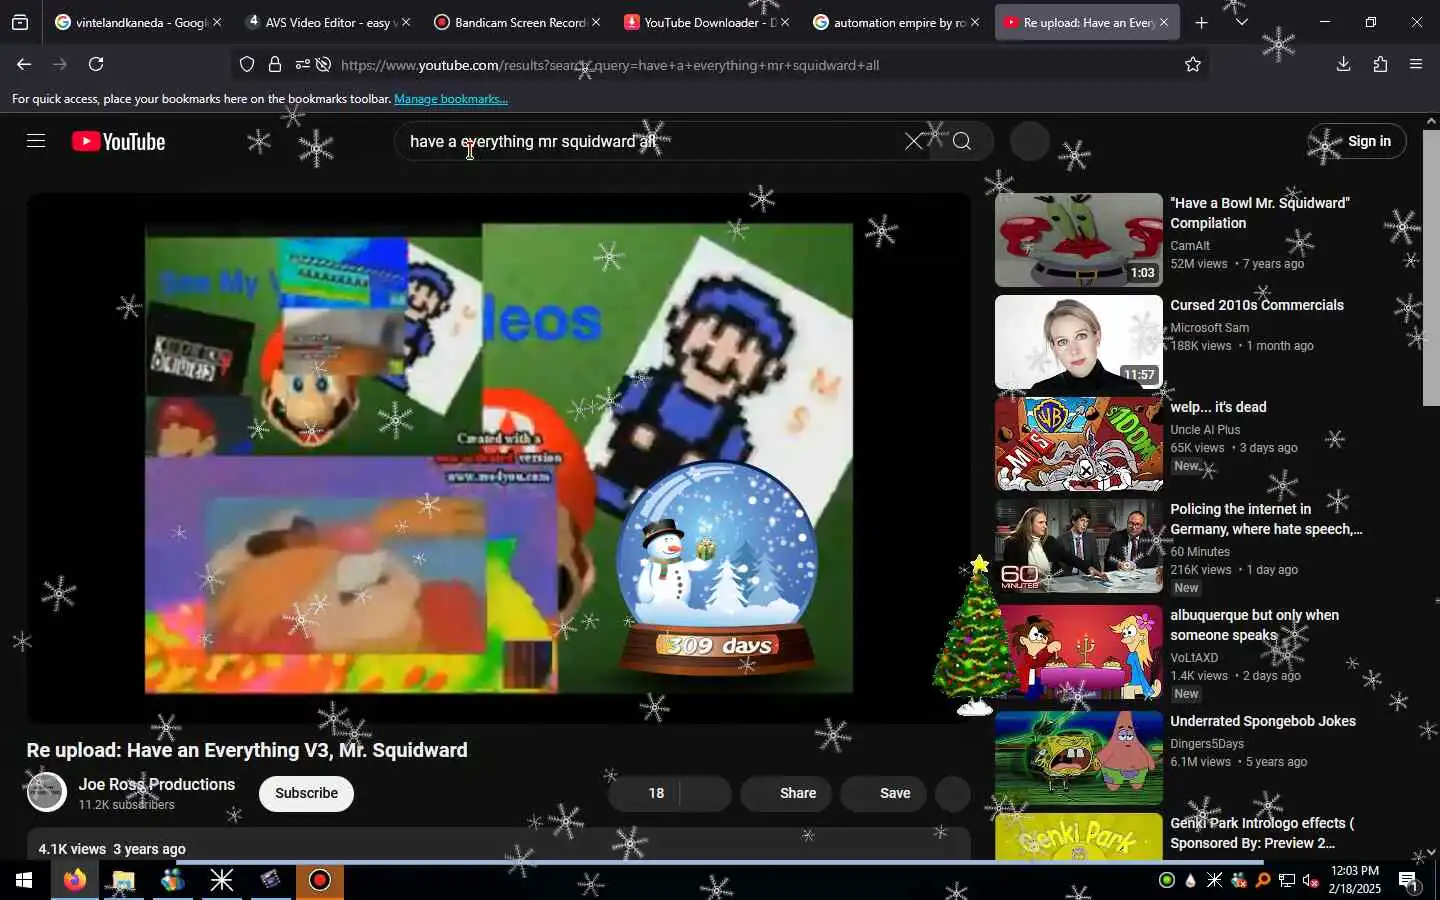The height and width of the screenshot is (900, 1440).
Task: Share the video with Share button
Action: [786, 793]
